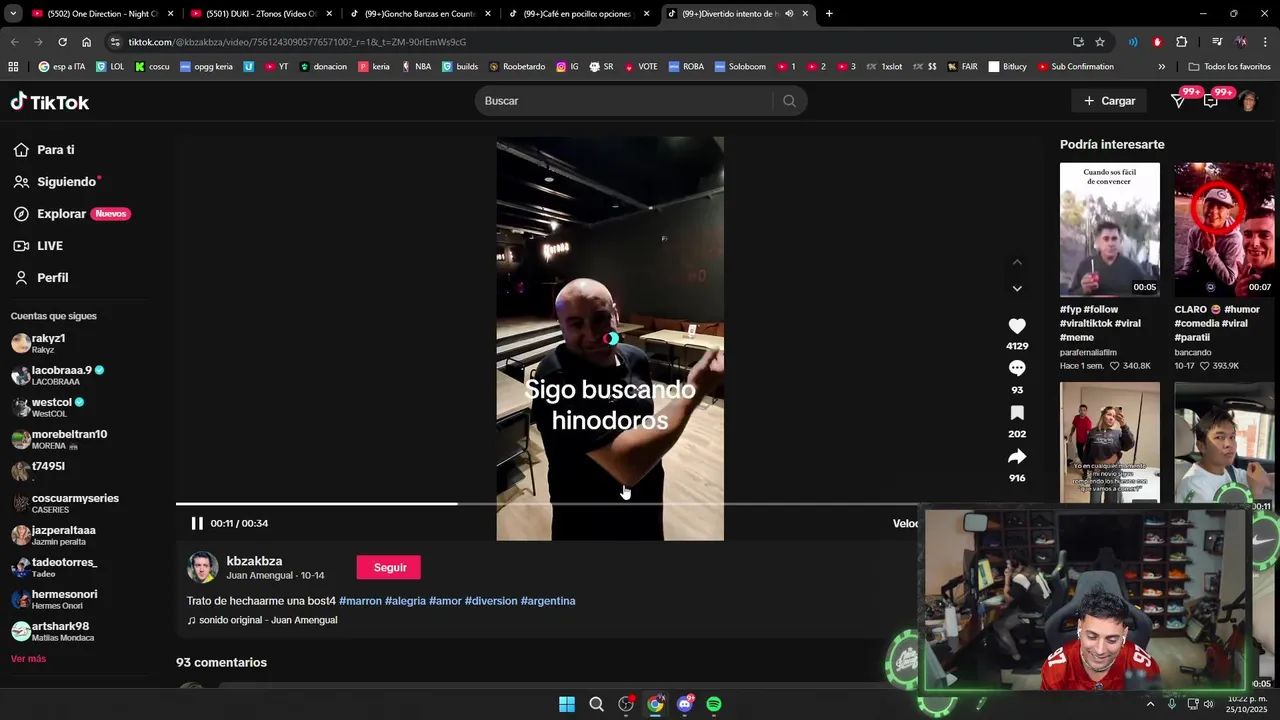
Task: Reload the page
Action: tap(62, 42)
